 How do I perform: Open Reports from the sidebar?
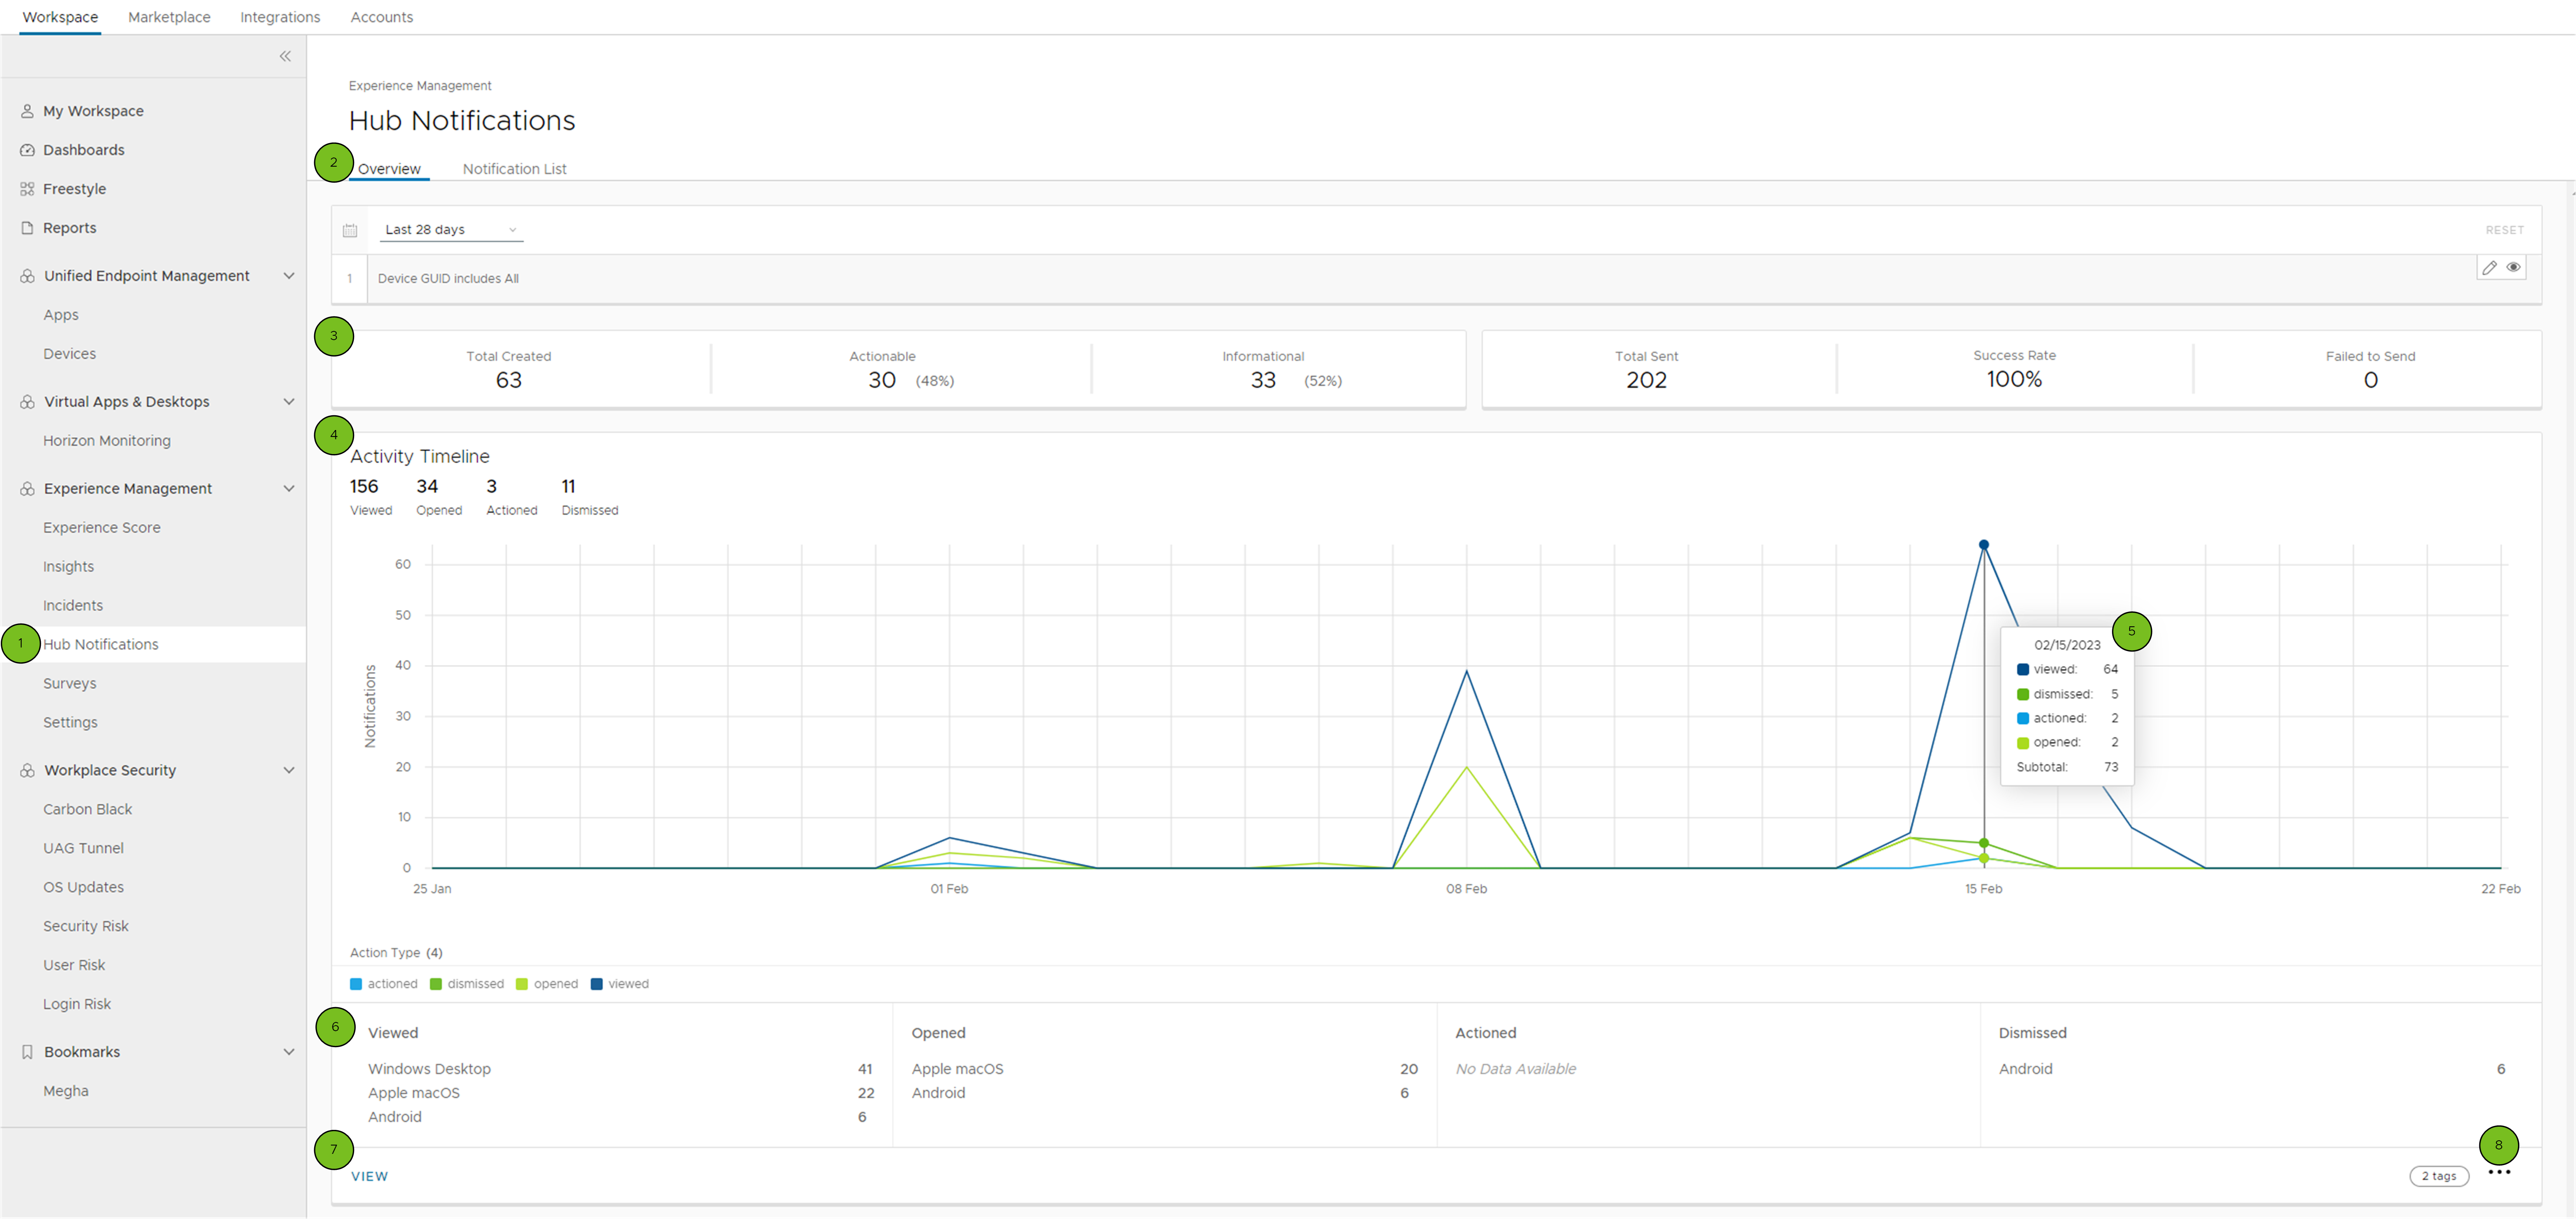point(70,228)
